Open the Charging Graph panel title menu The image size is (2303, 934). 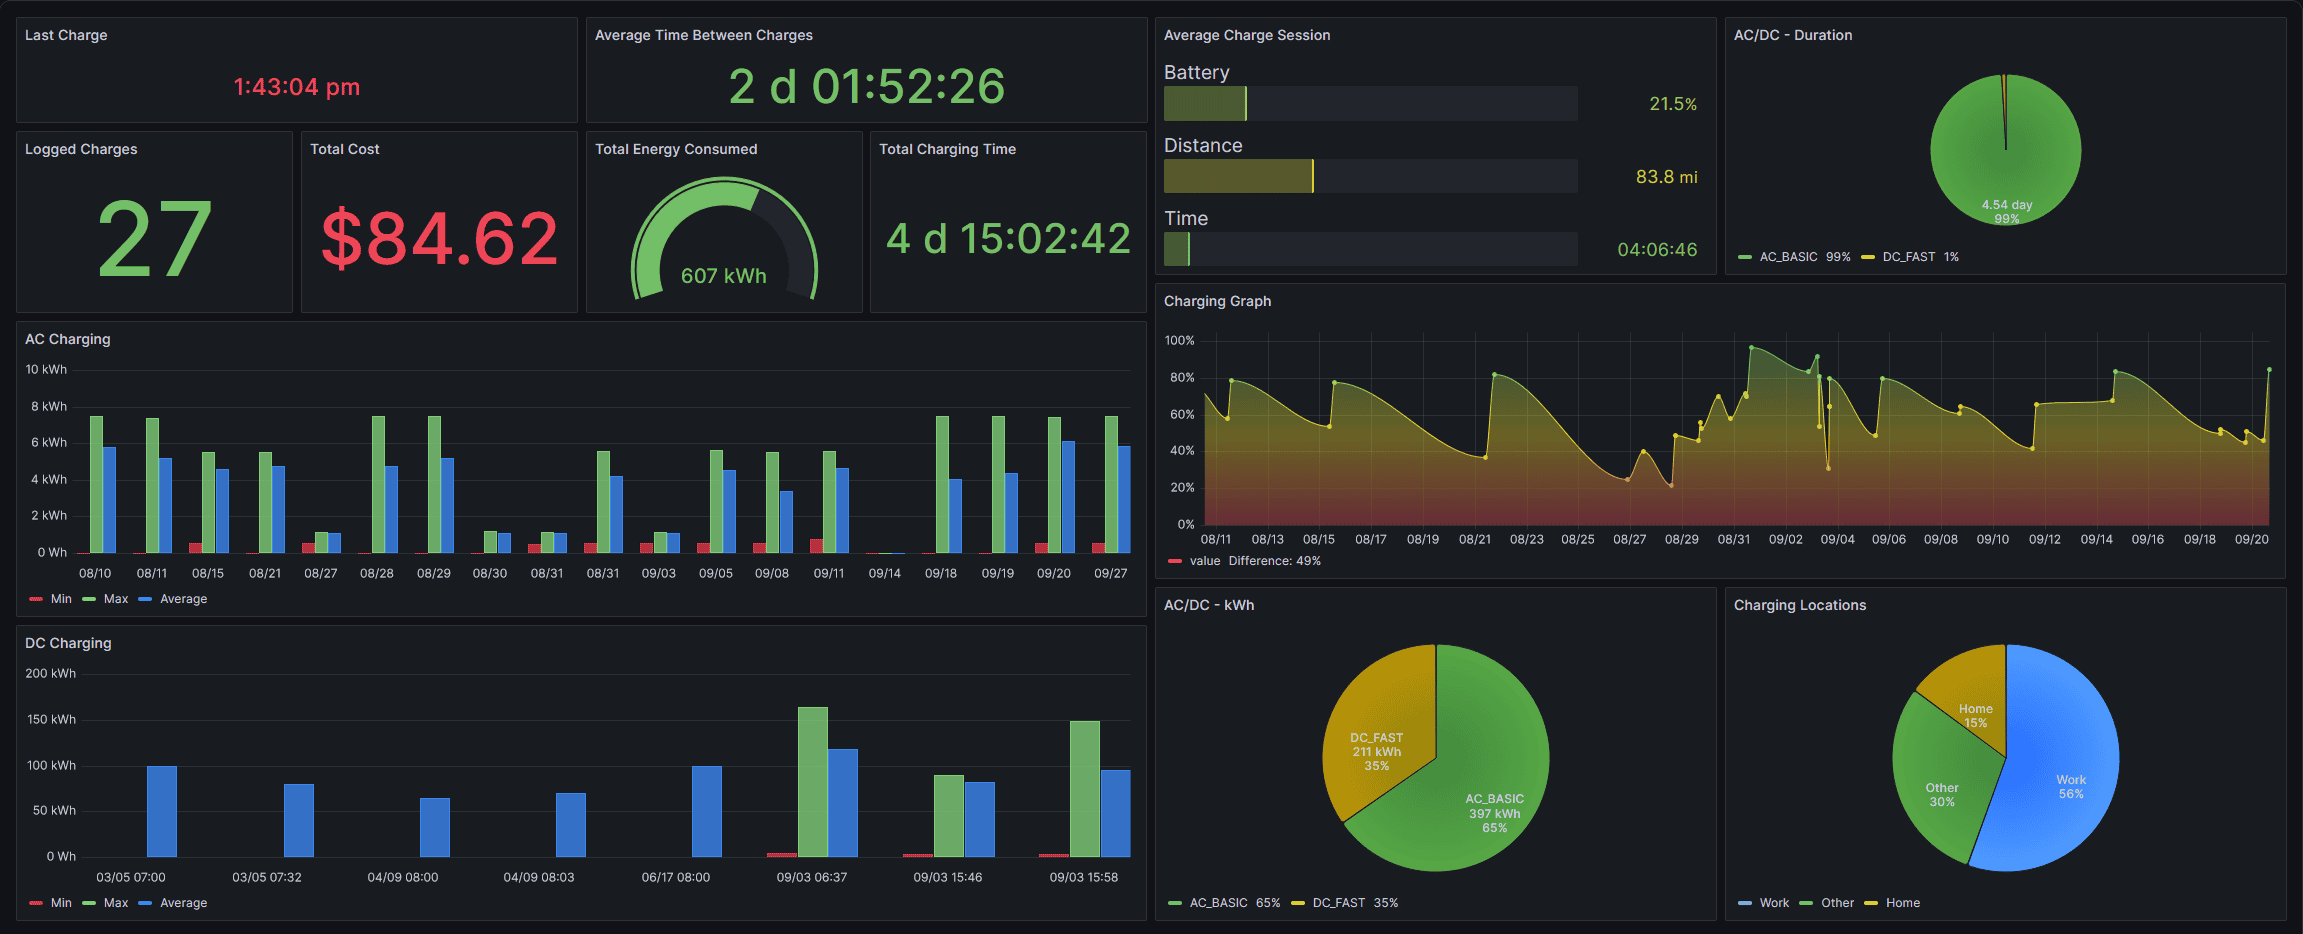1217,301
